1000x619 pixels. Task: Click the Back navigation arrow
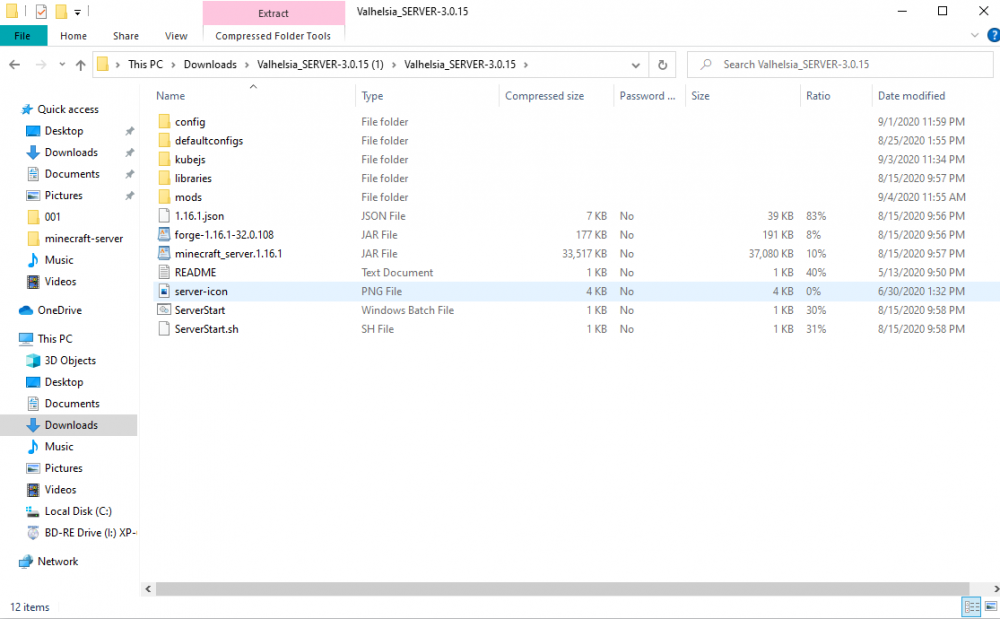coord(14,65)
